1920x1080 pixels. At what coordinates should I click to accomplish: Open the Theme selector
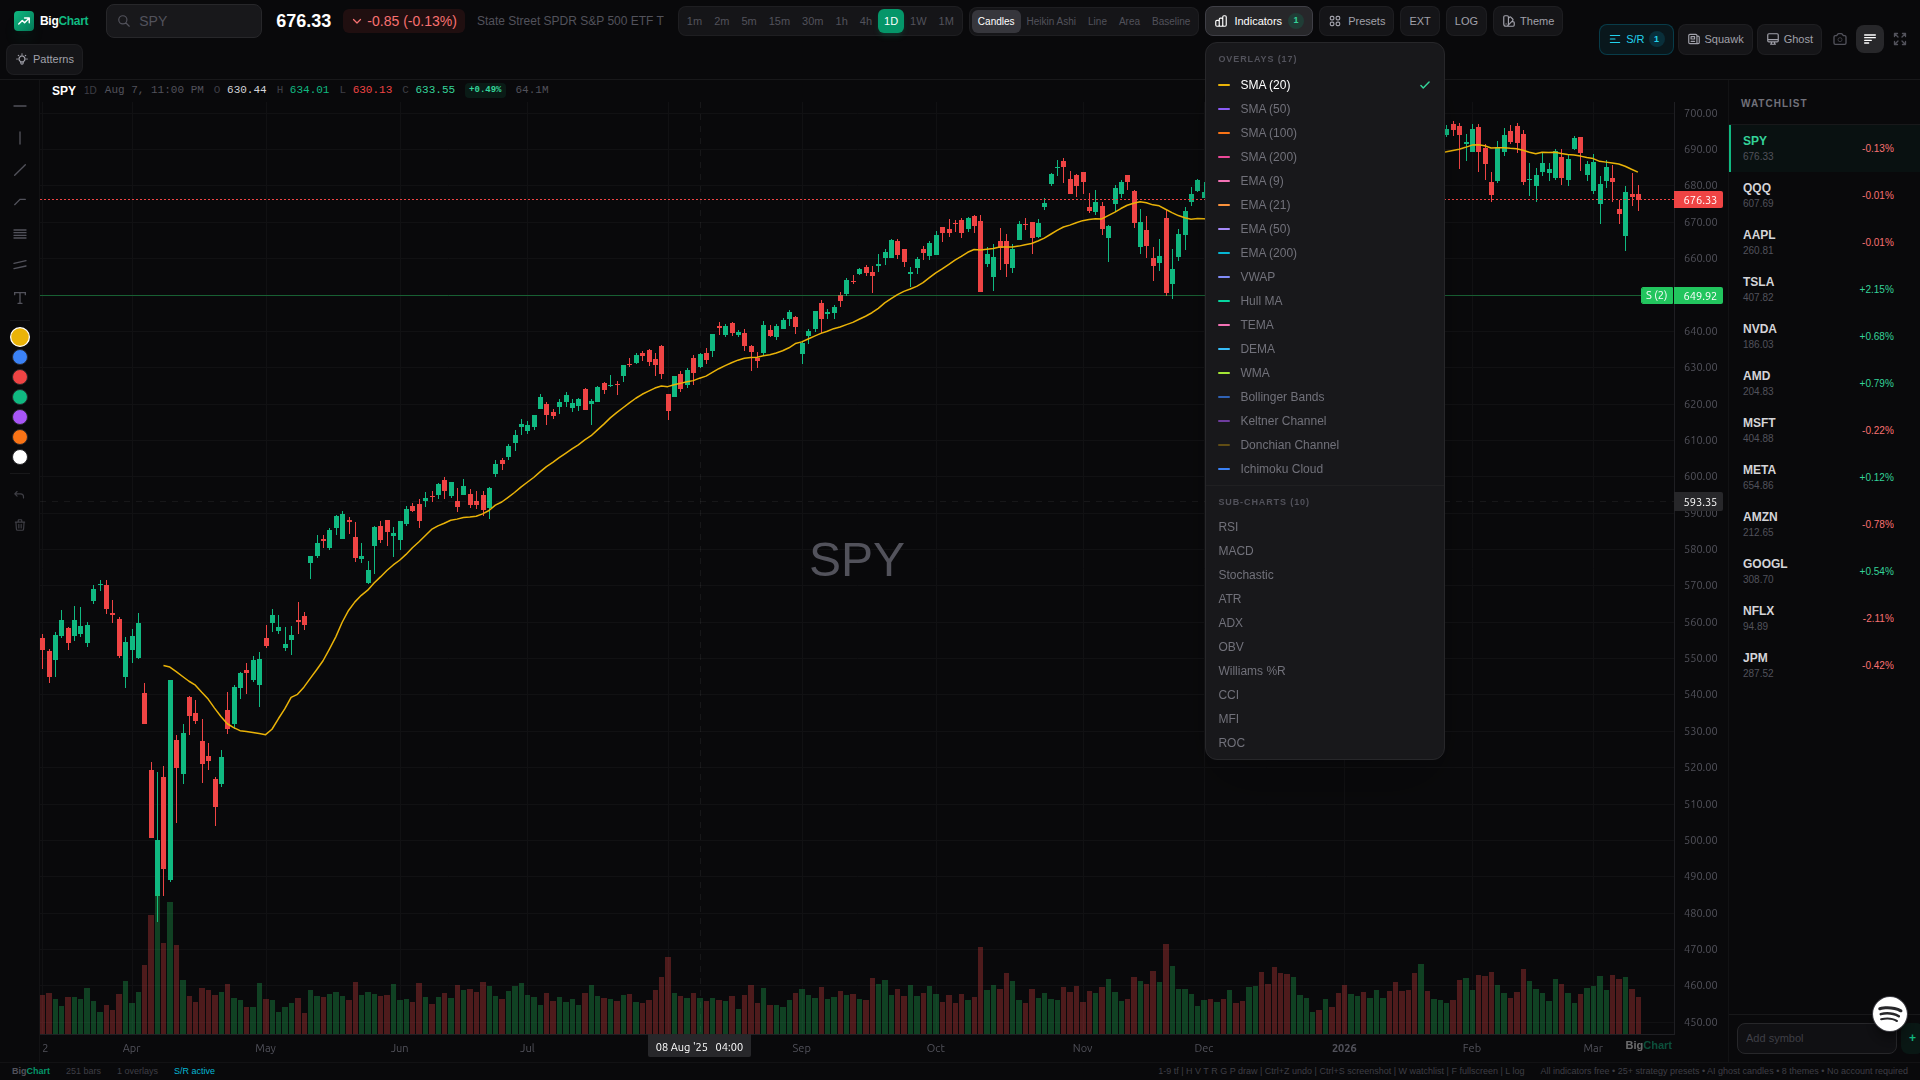click(x=1528, y=21)
